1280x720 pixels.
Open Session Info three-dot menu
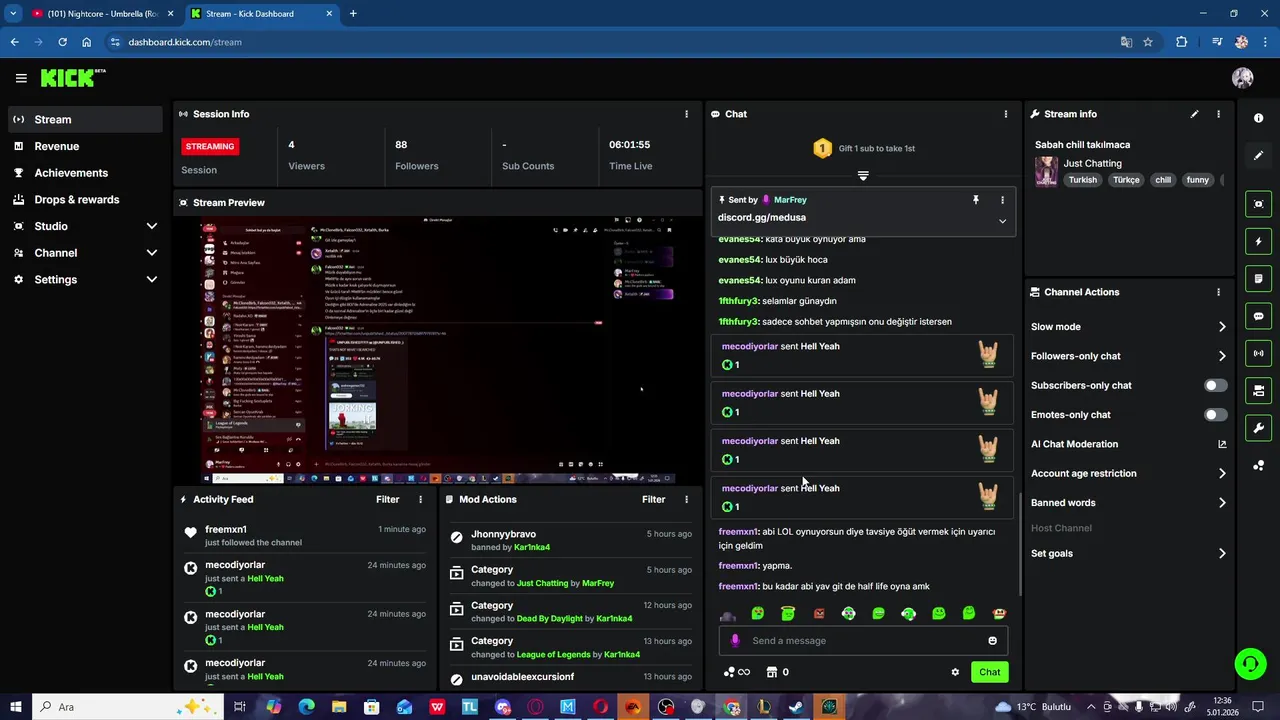click(x=686, y=114)
